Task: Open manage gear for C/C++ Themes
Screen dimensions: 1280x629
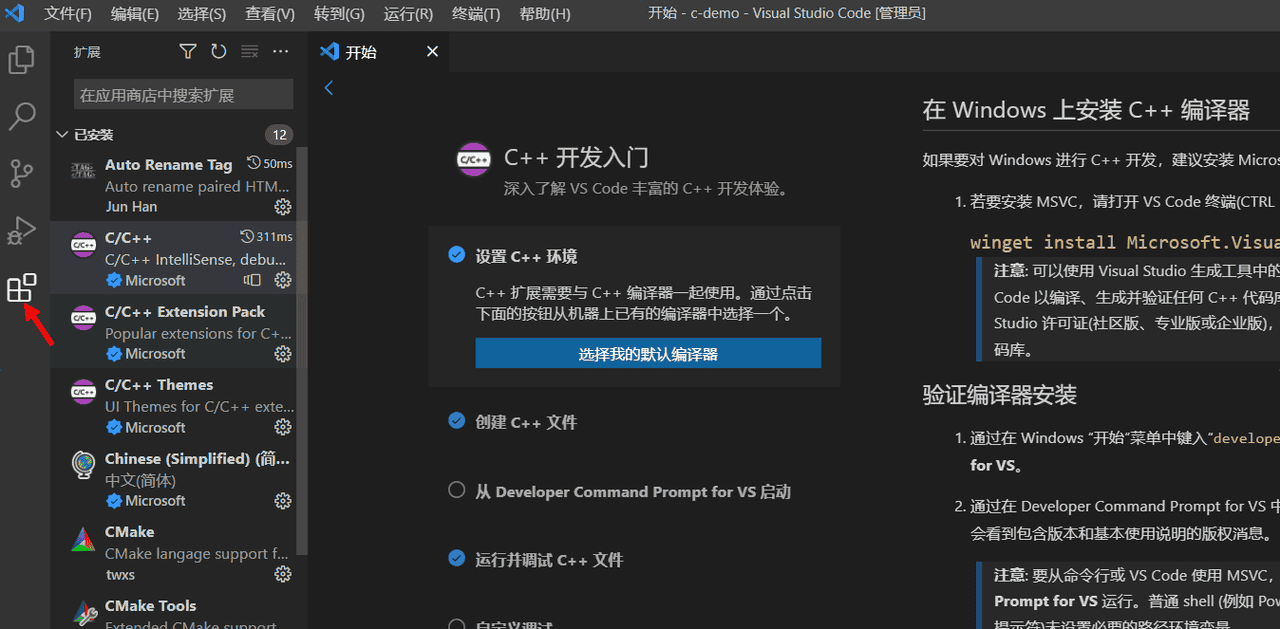Action: (283, 427)
